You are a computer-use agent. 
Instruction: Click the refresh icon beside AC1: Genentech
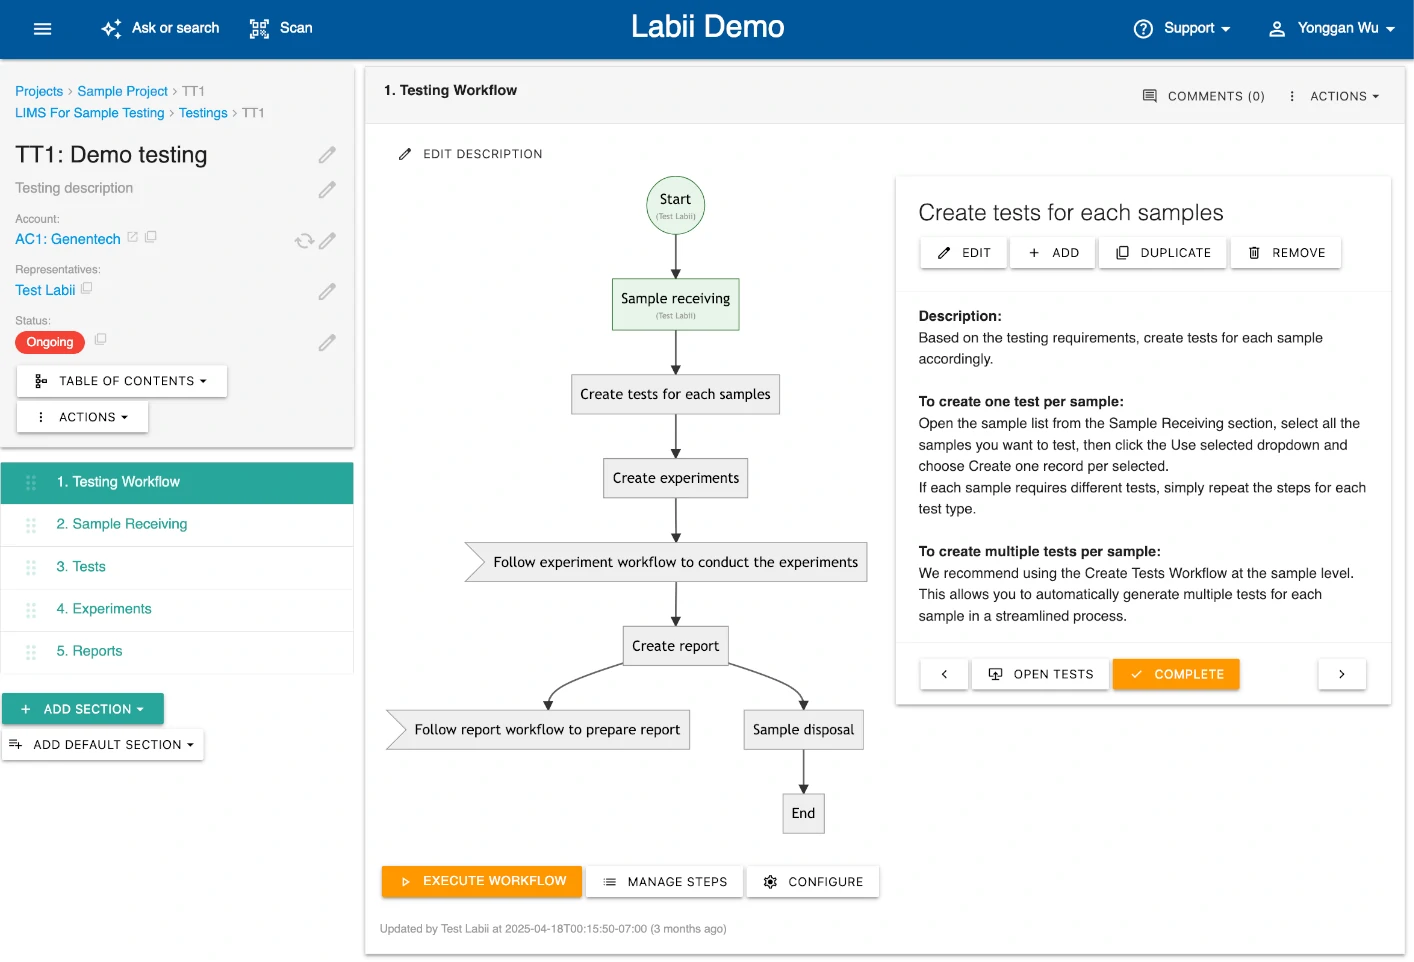[303, 240]
